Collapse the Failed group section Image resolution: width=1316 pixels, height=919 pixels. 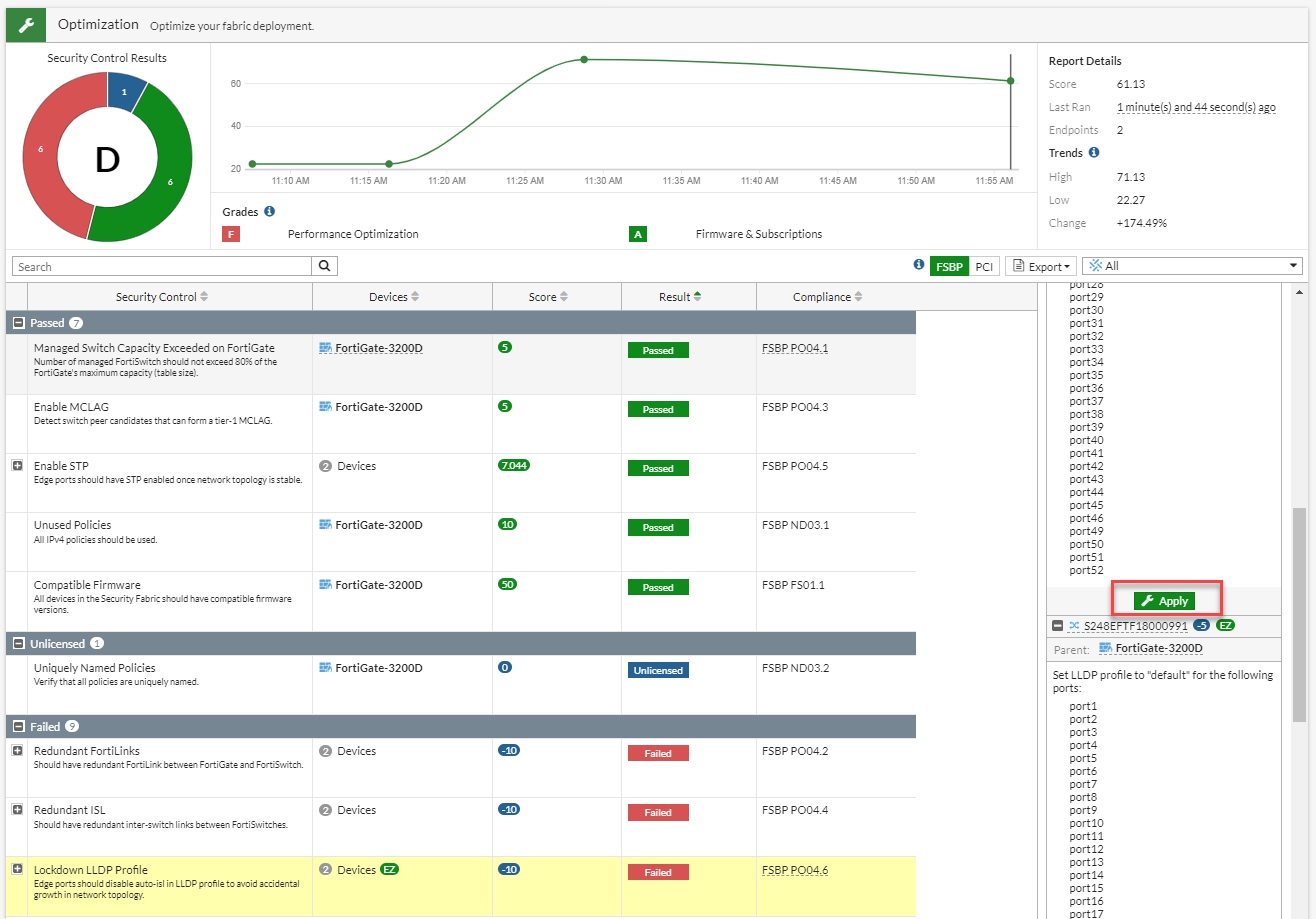click(x=18, y=727)
